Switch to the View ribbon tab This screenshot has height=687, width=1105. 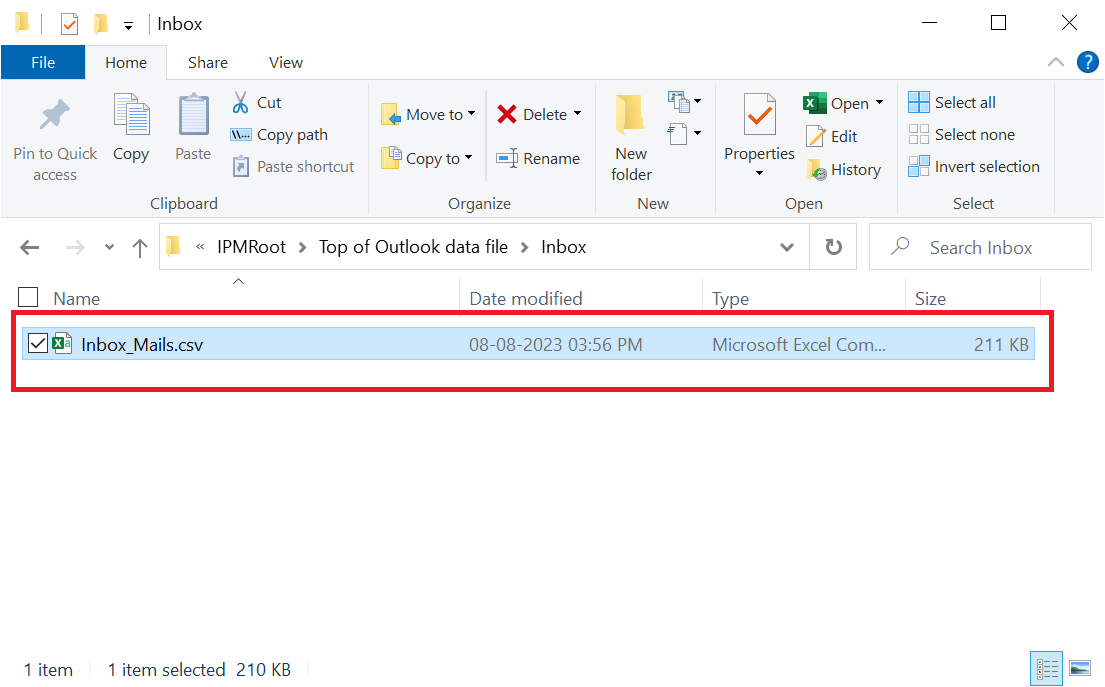(285, 63)
